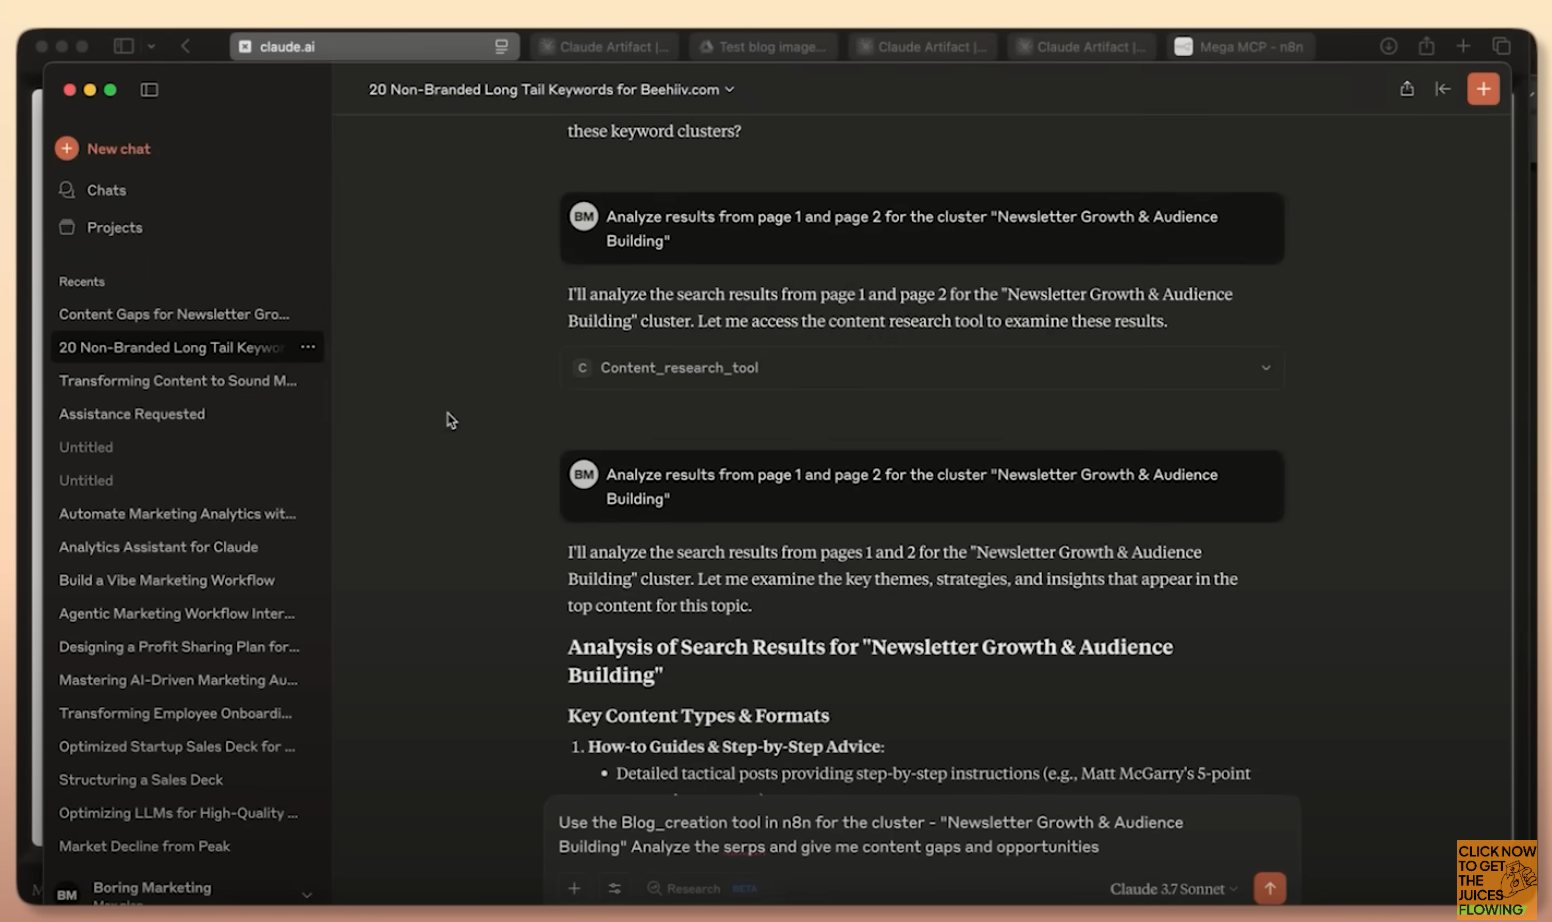Toggle the Safari sidebar icon
The image size is (1552, 922).
click(124, 46)
